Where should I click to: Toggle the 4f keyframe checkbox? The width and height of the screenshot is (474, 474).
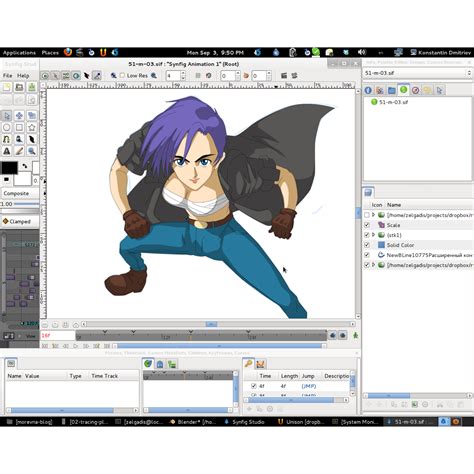pyautogui.click(x=254, y=386)
